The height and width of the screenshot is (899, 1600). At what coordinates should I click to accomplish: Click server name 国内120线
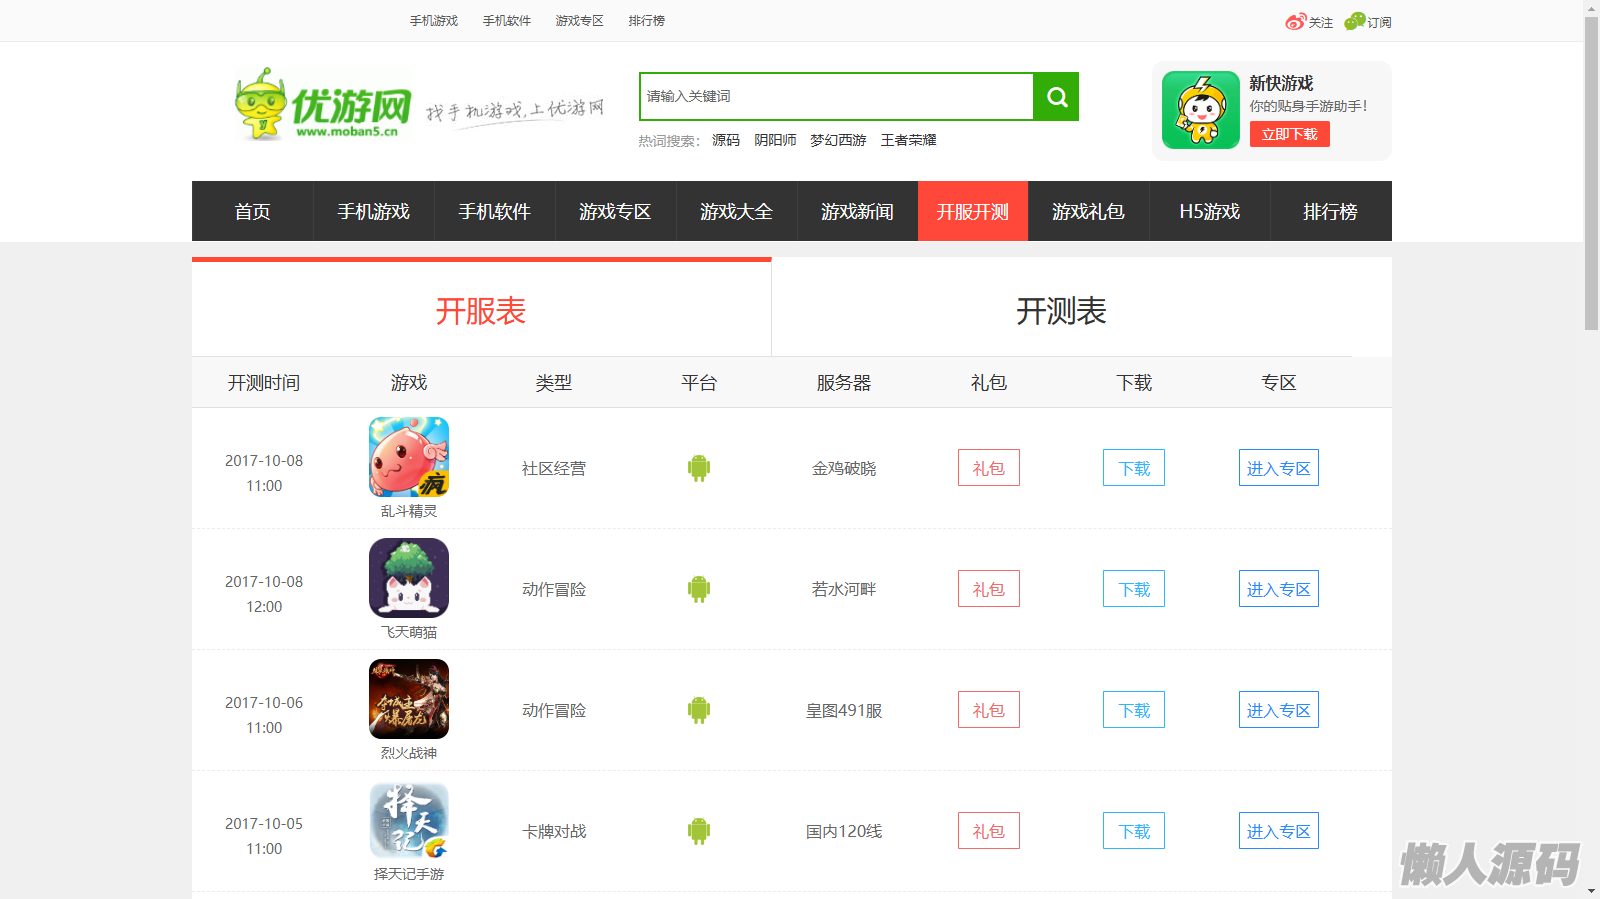point(844,831)
